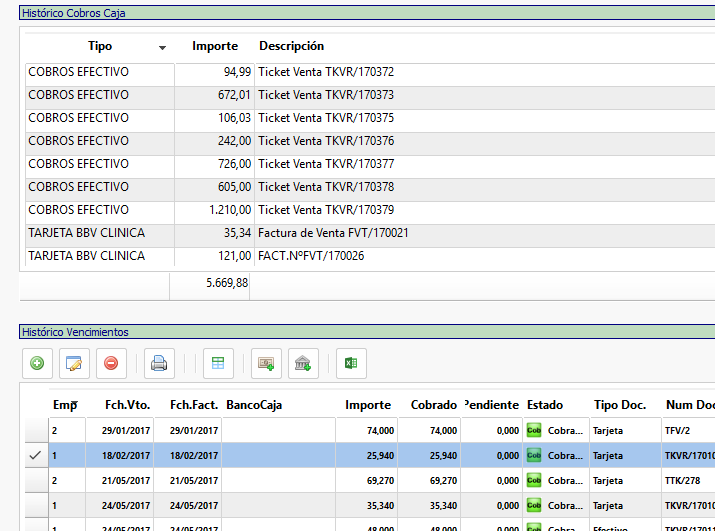Click the 21/05/2017 Fch.Fact. cell
715x531 pixels.
click(188, 481)
